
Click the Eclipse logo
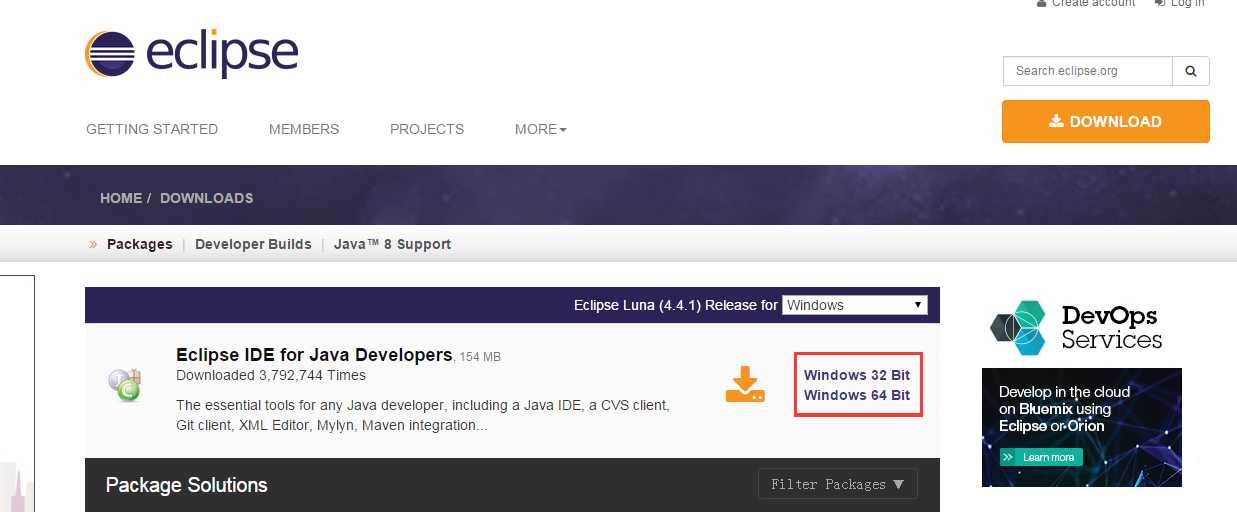(x=192, y=54)
